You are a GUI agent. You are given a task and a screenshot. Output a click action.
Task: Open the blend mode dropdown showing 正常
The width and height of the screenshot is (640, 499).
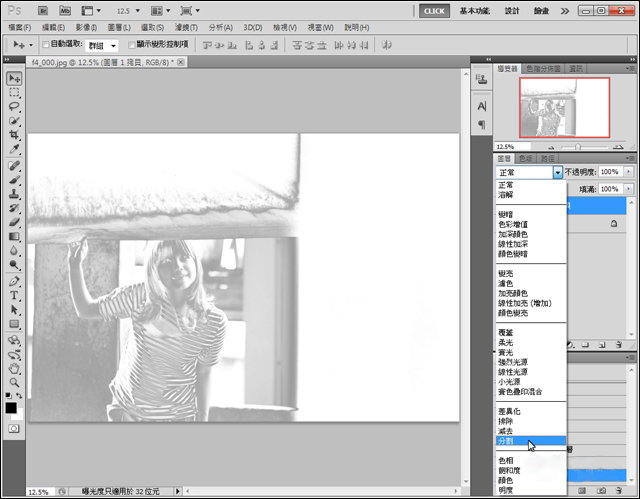point(529,172)
